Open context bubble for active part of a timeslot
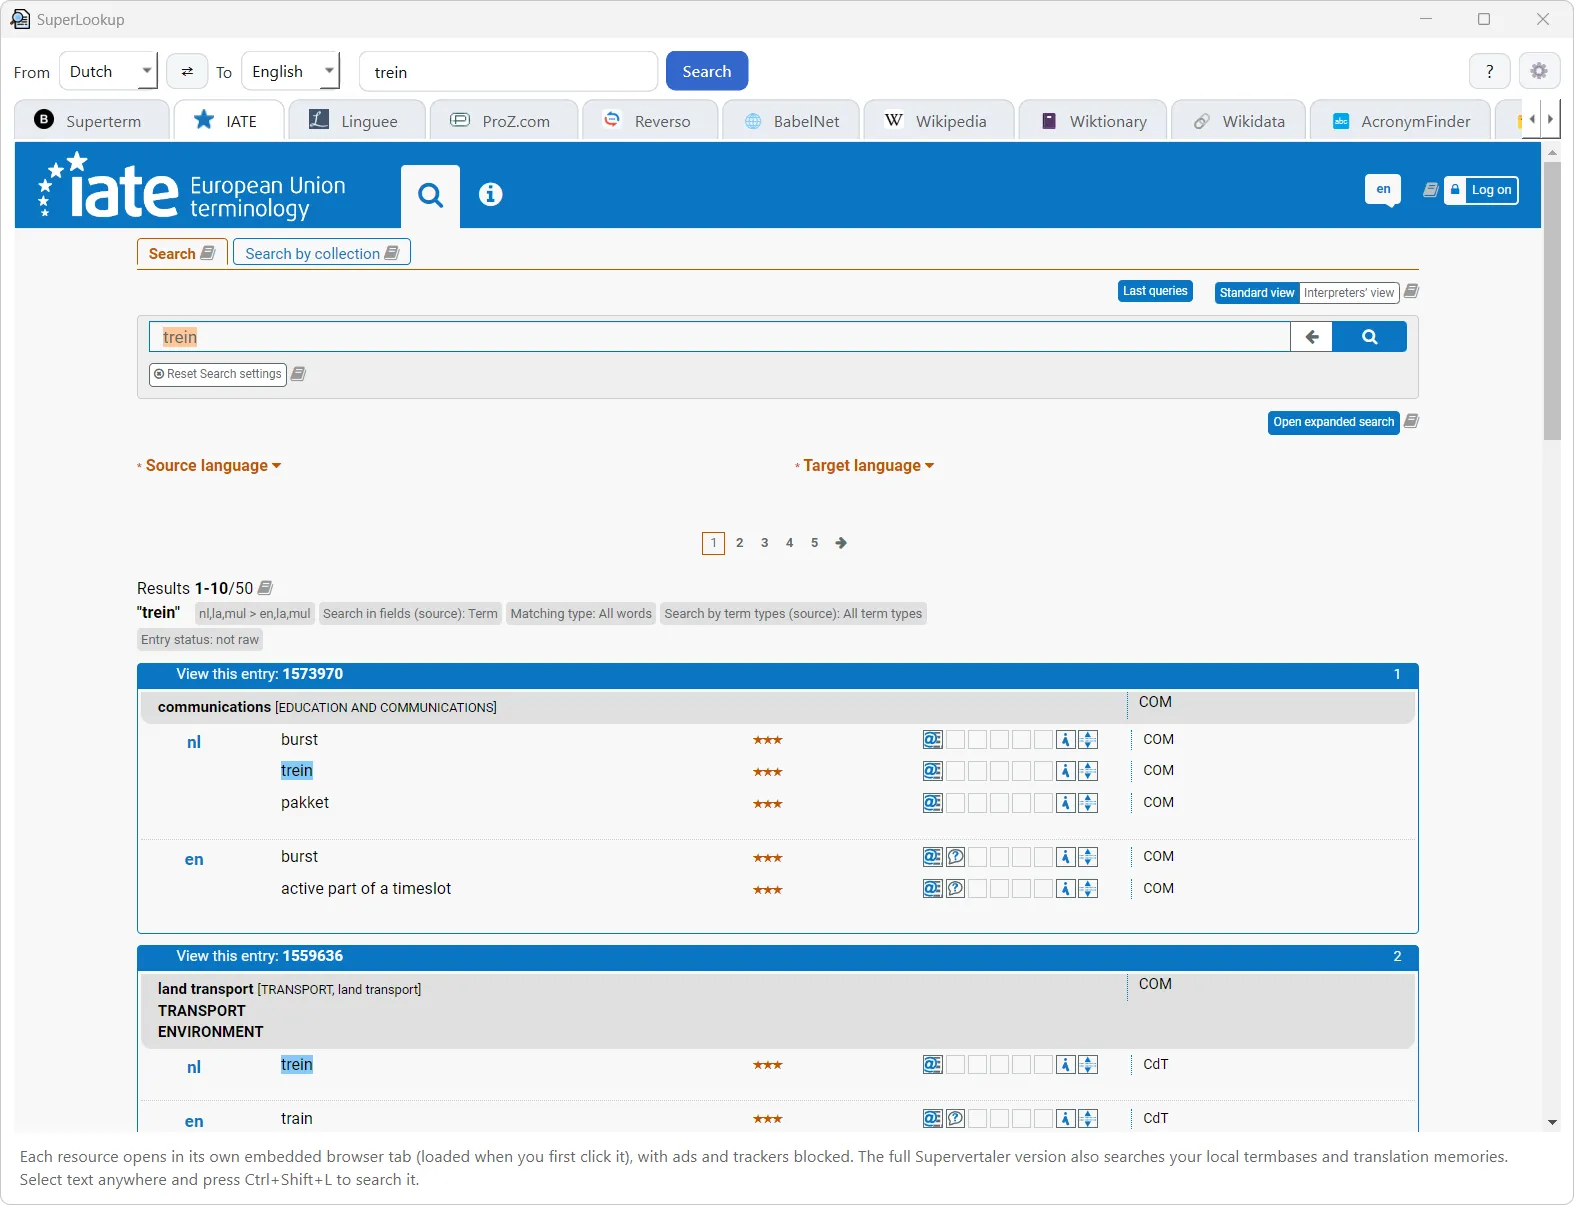Screen dimensions: 1574x1205 pos(955,889)
